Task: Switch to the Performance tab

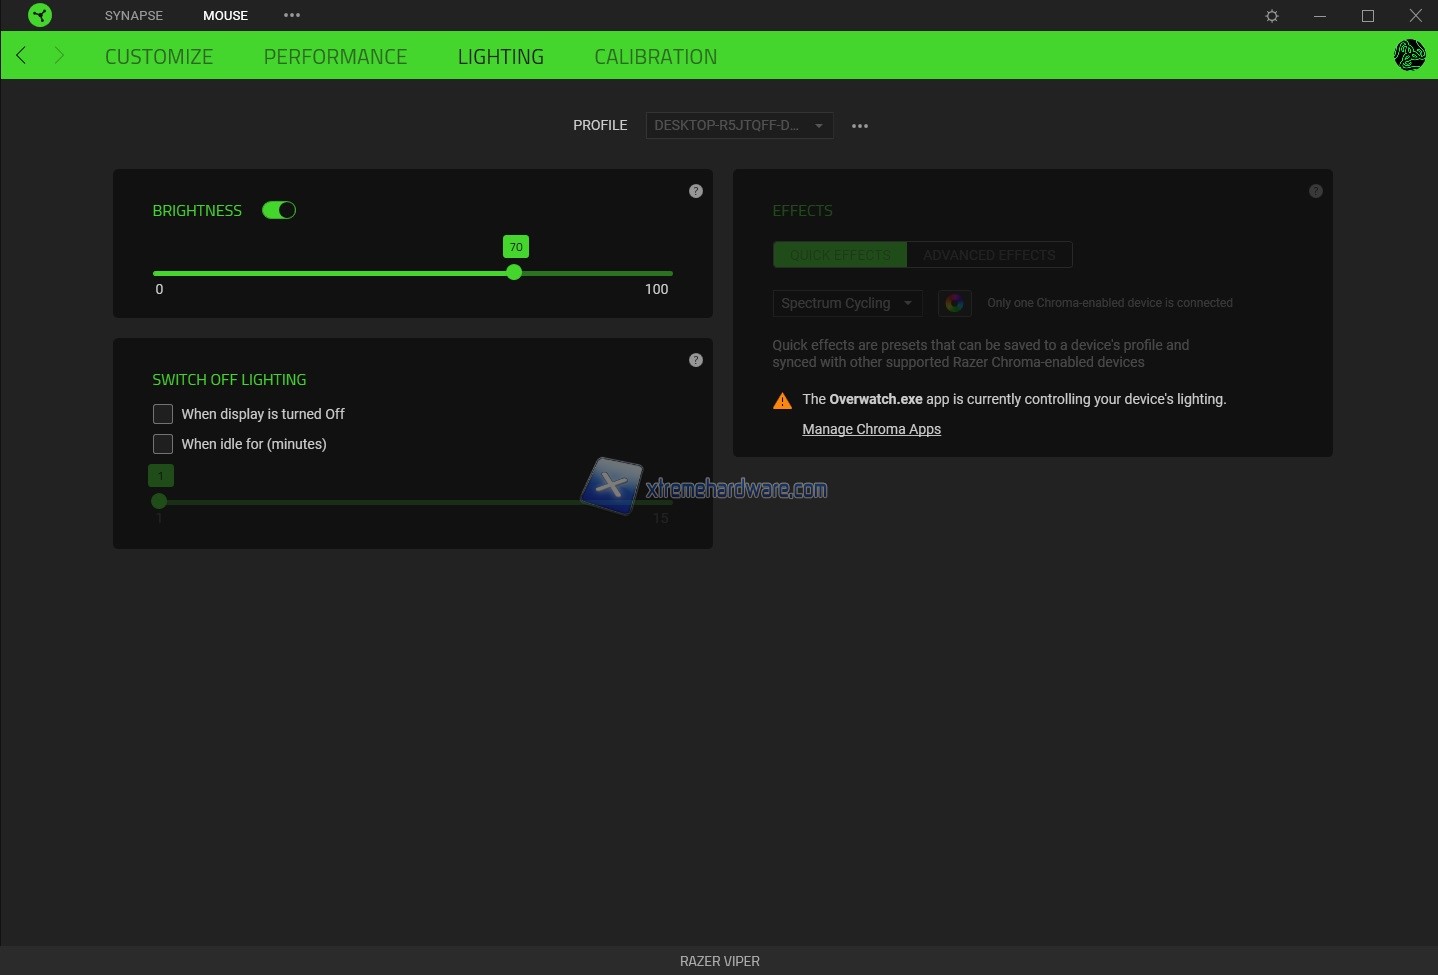Action: (335, 57)
